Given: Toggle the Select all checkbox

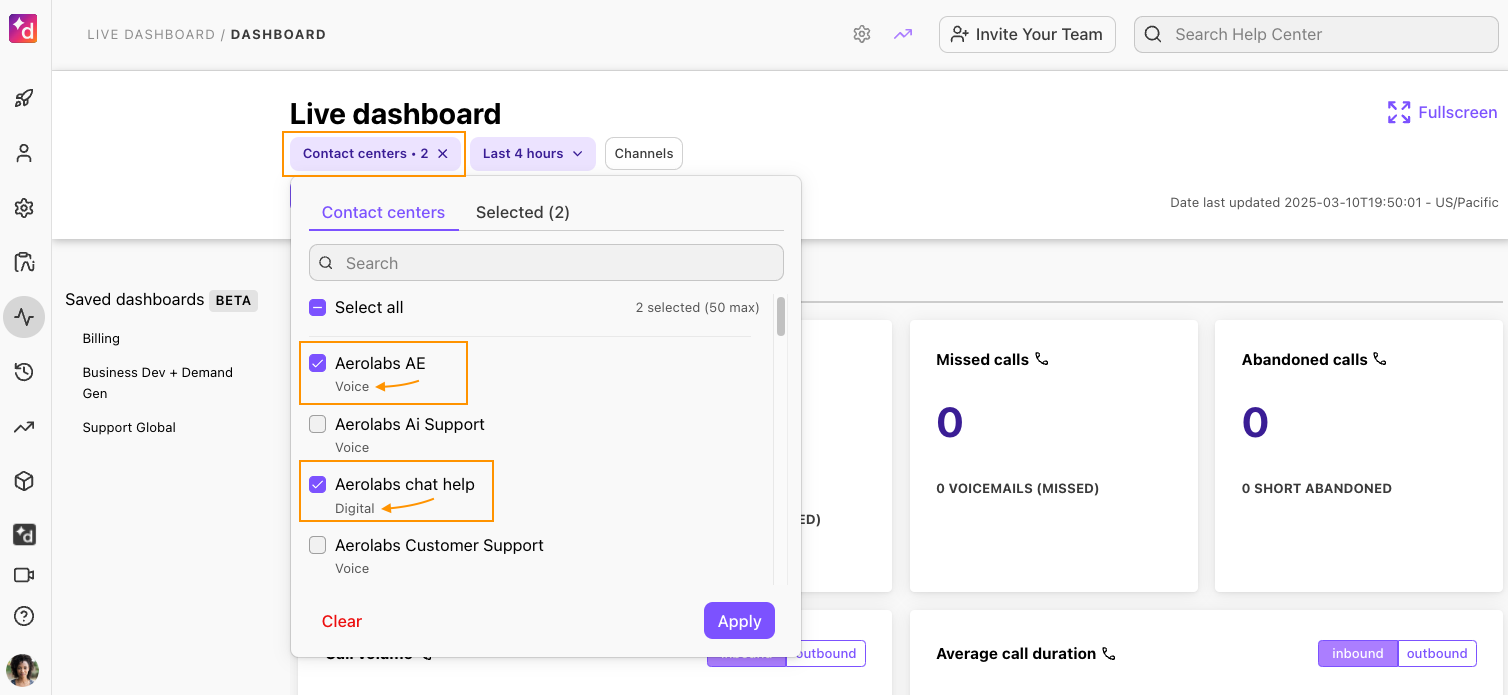Looking at the screenshot, I should coord(317,308).
